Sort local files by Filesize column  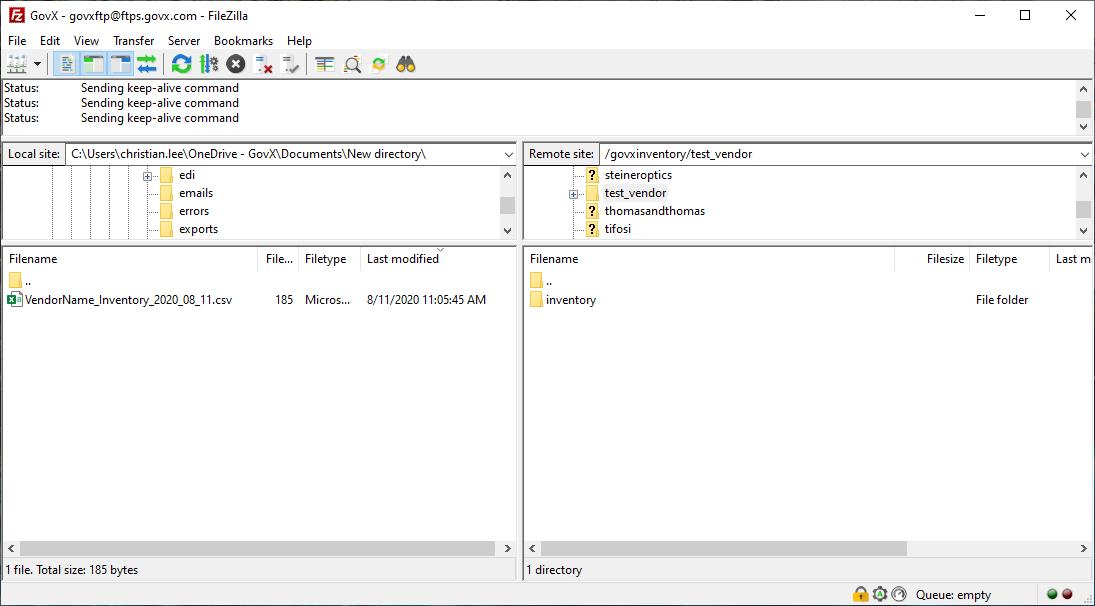click(279, 259)
